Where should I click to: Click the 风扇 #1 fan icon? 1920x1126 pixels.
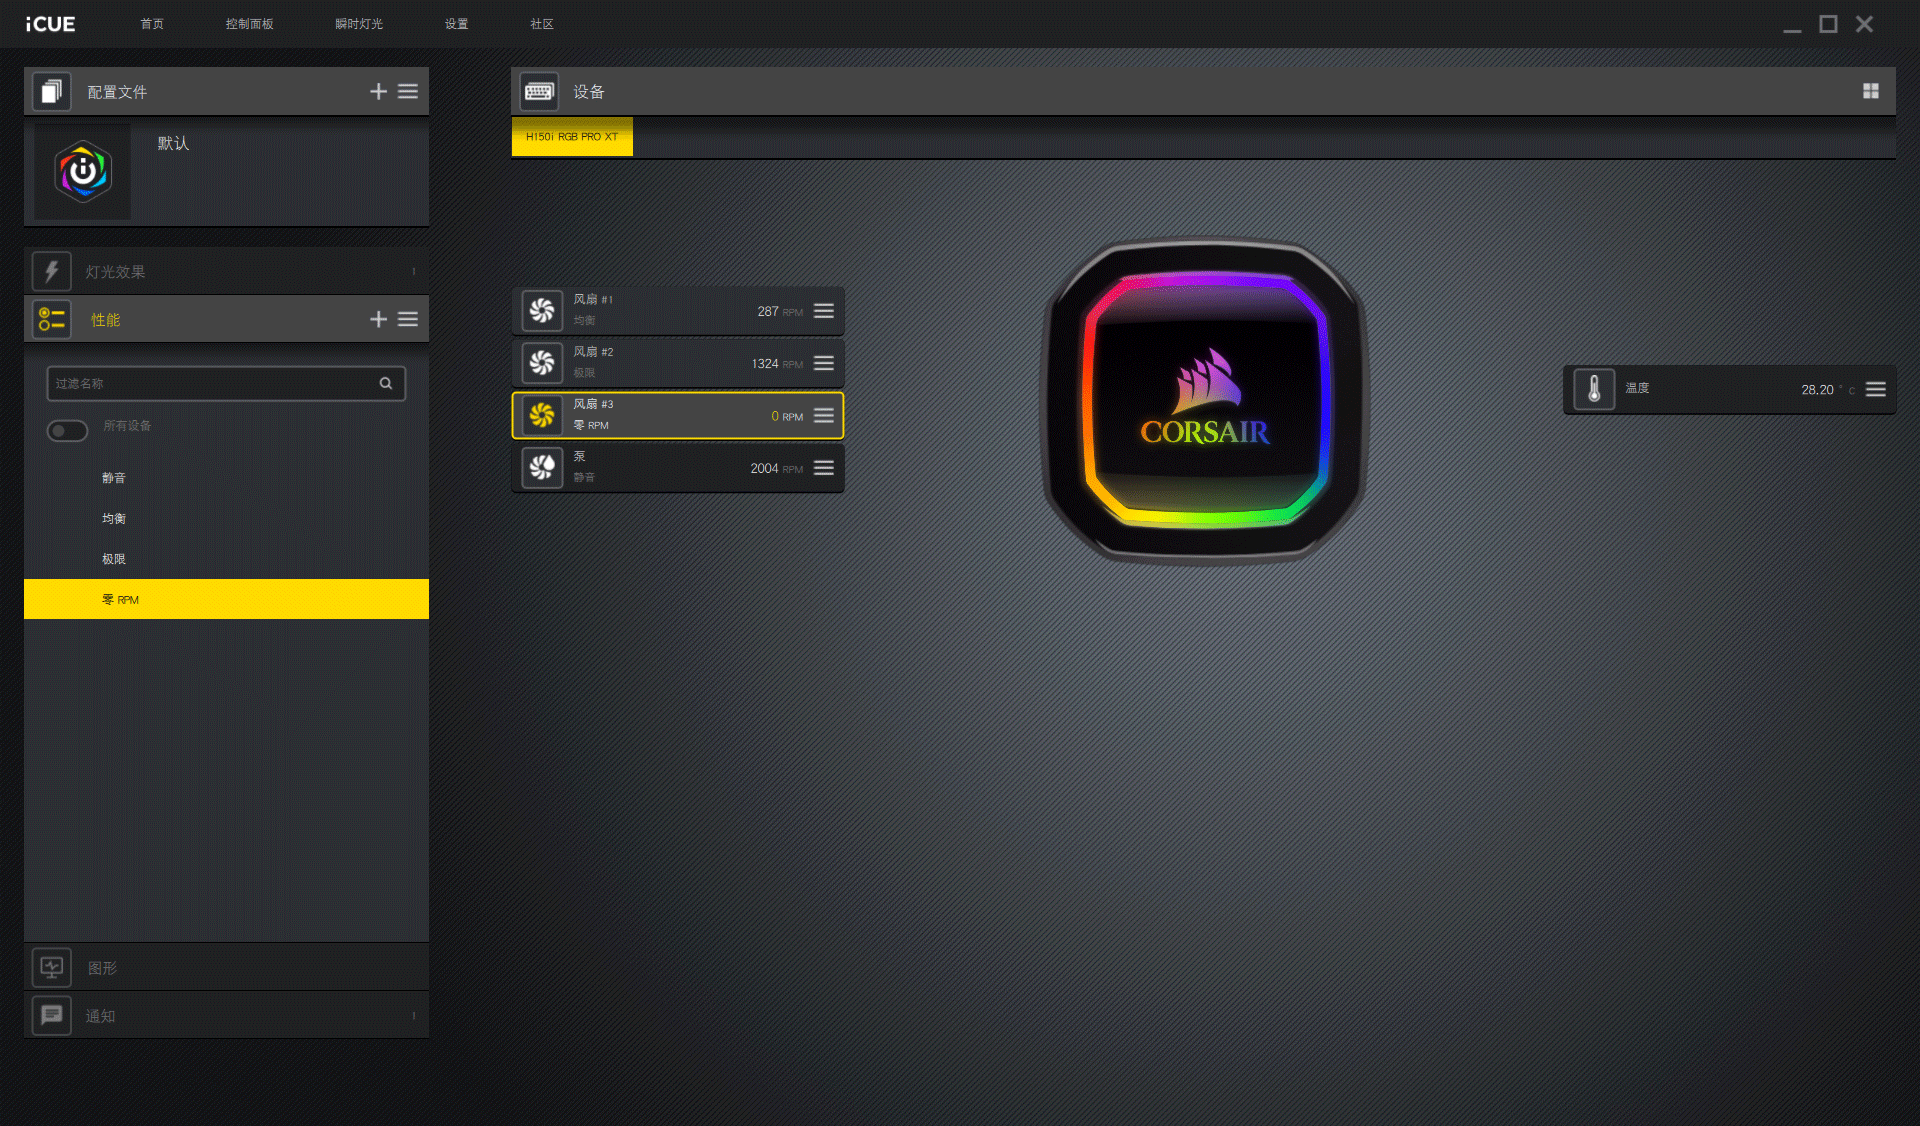click(542, 311)
